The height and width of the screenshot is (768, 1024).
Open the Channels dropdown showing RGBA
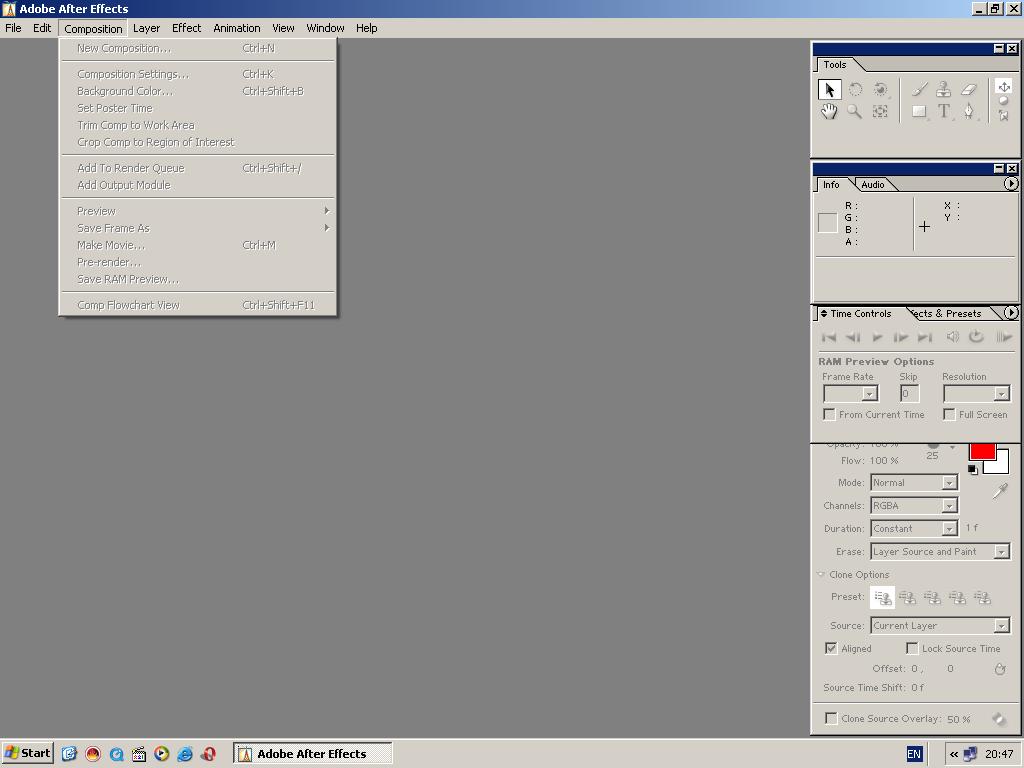pyautogui.click(x=914, y=505)
